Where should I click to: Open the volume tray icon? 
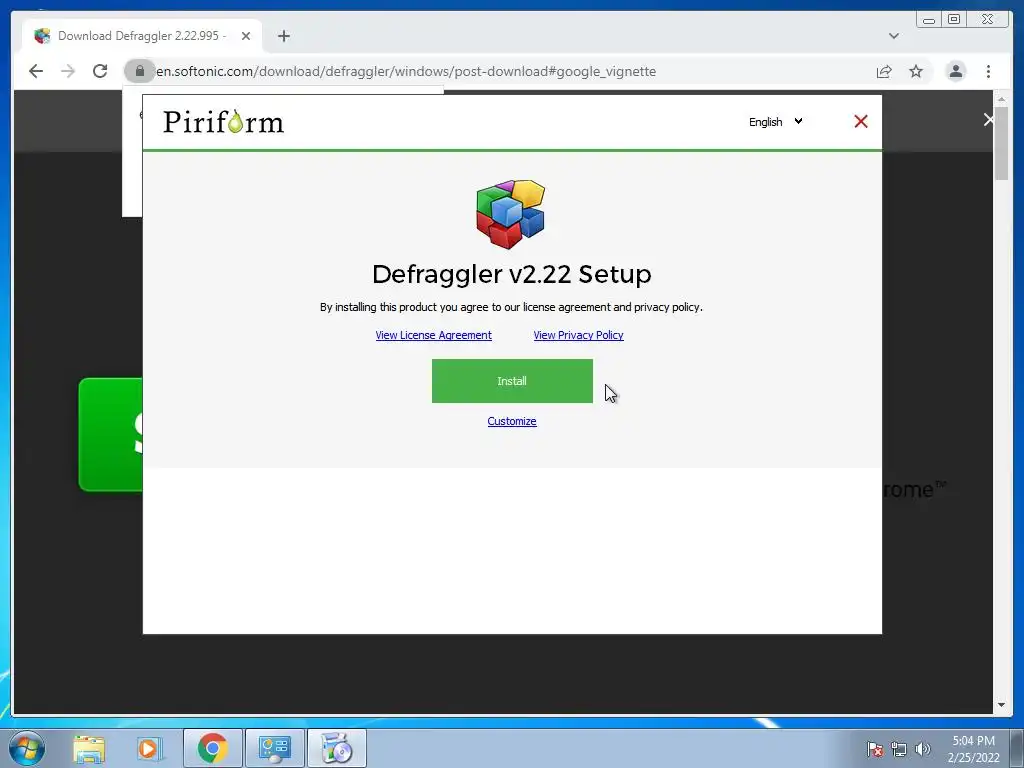tap(922, 749)
